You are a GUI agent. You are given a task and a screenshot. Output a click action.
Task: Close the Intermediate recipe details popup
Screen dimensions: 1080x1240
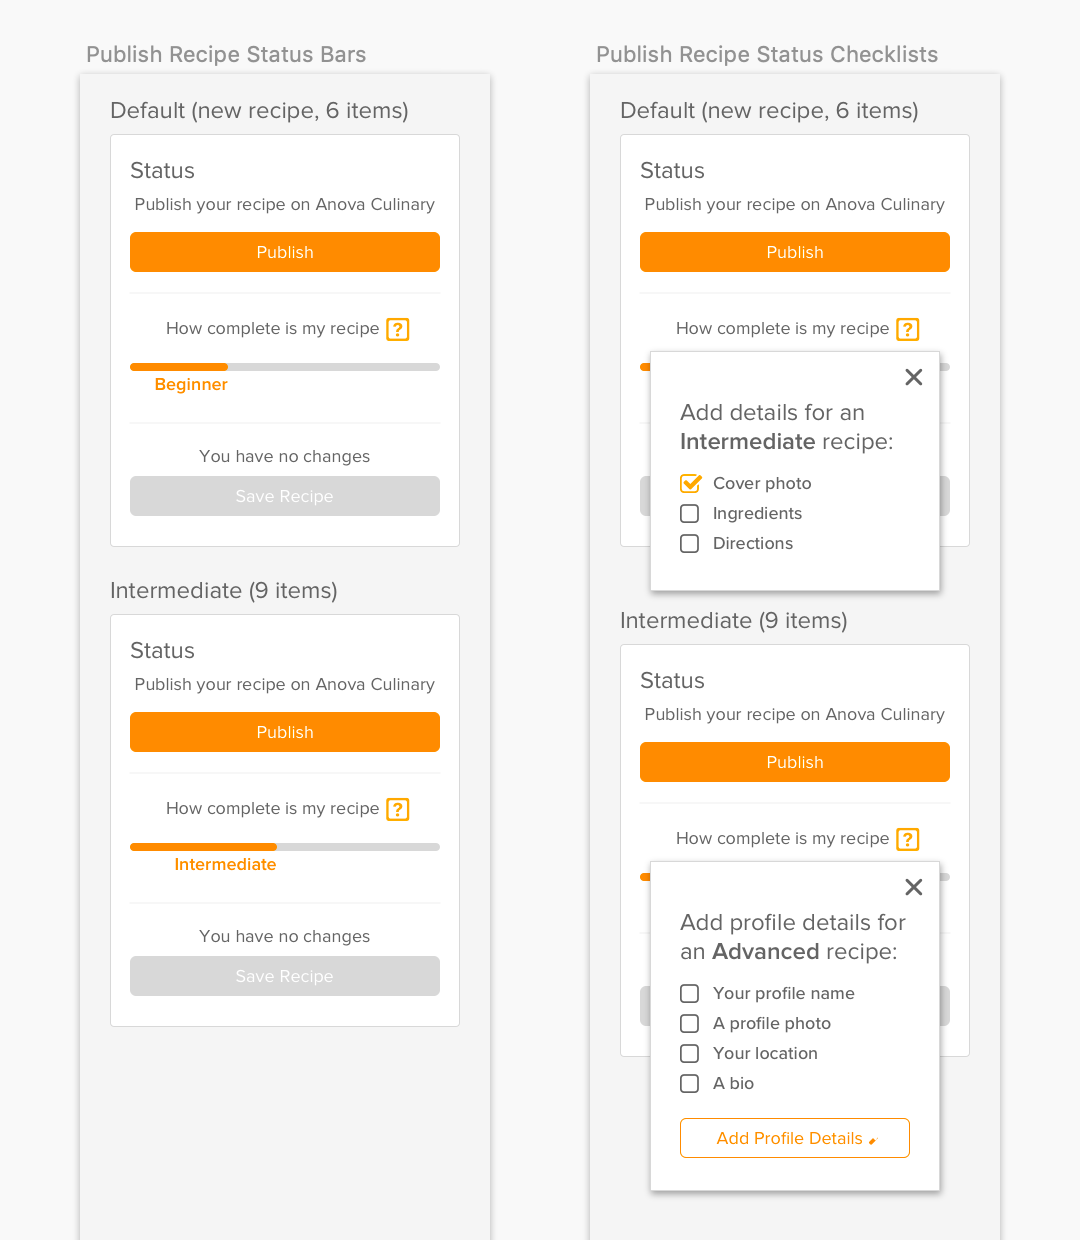(913, 377)
